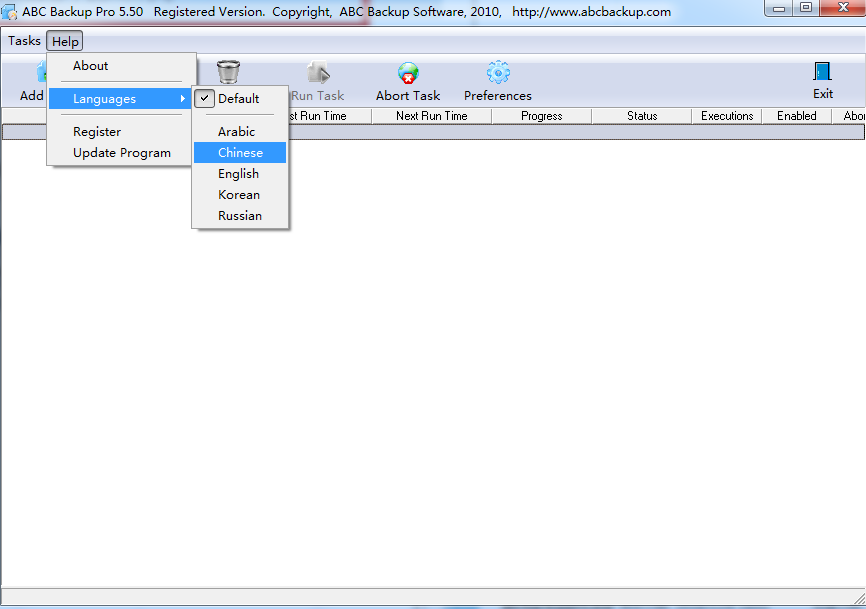Click the ABC Backup Pro title bar icon
866x609 pixels.
[x=9, y=12]
